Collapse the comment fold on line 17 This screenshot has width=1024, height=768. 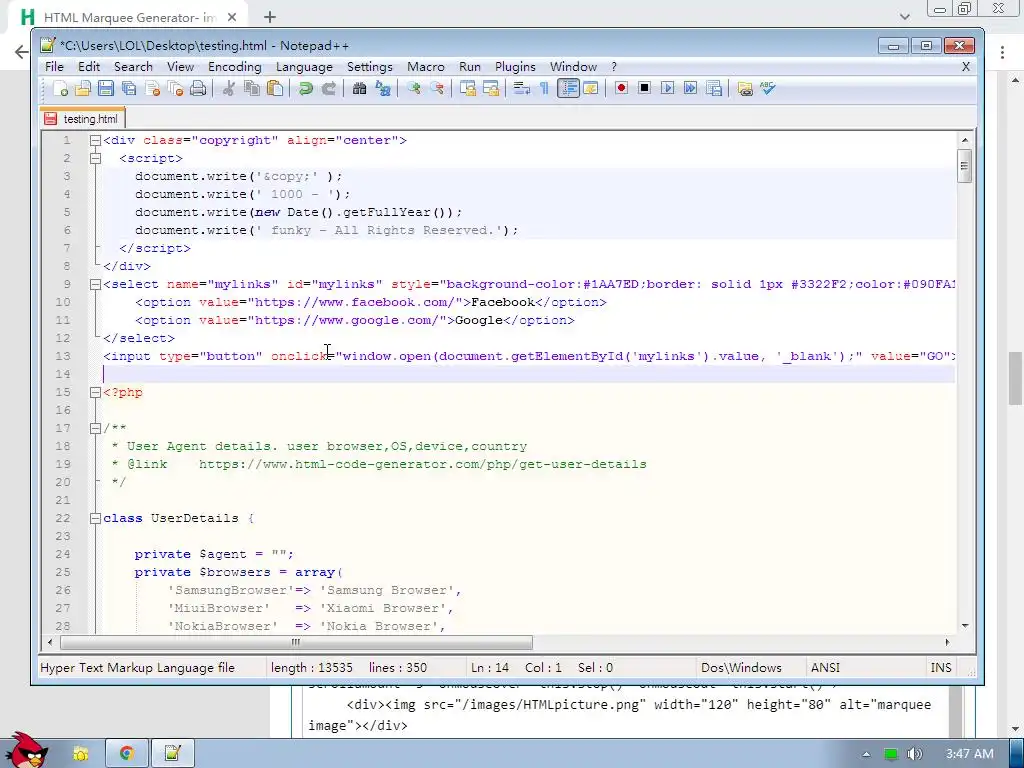(x=95, y=428)
